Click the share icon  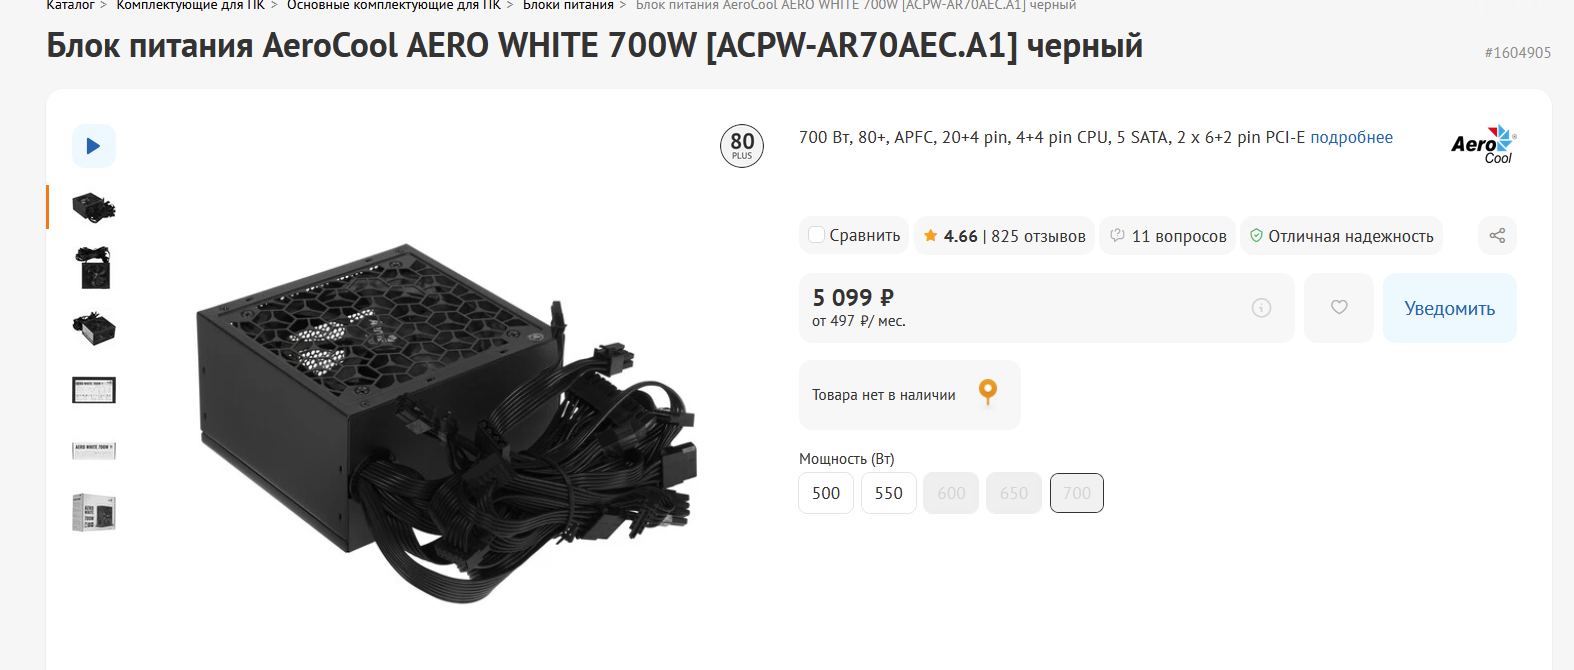(x=1497, y=236)
